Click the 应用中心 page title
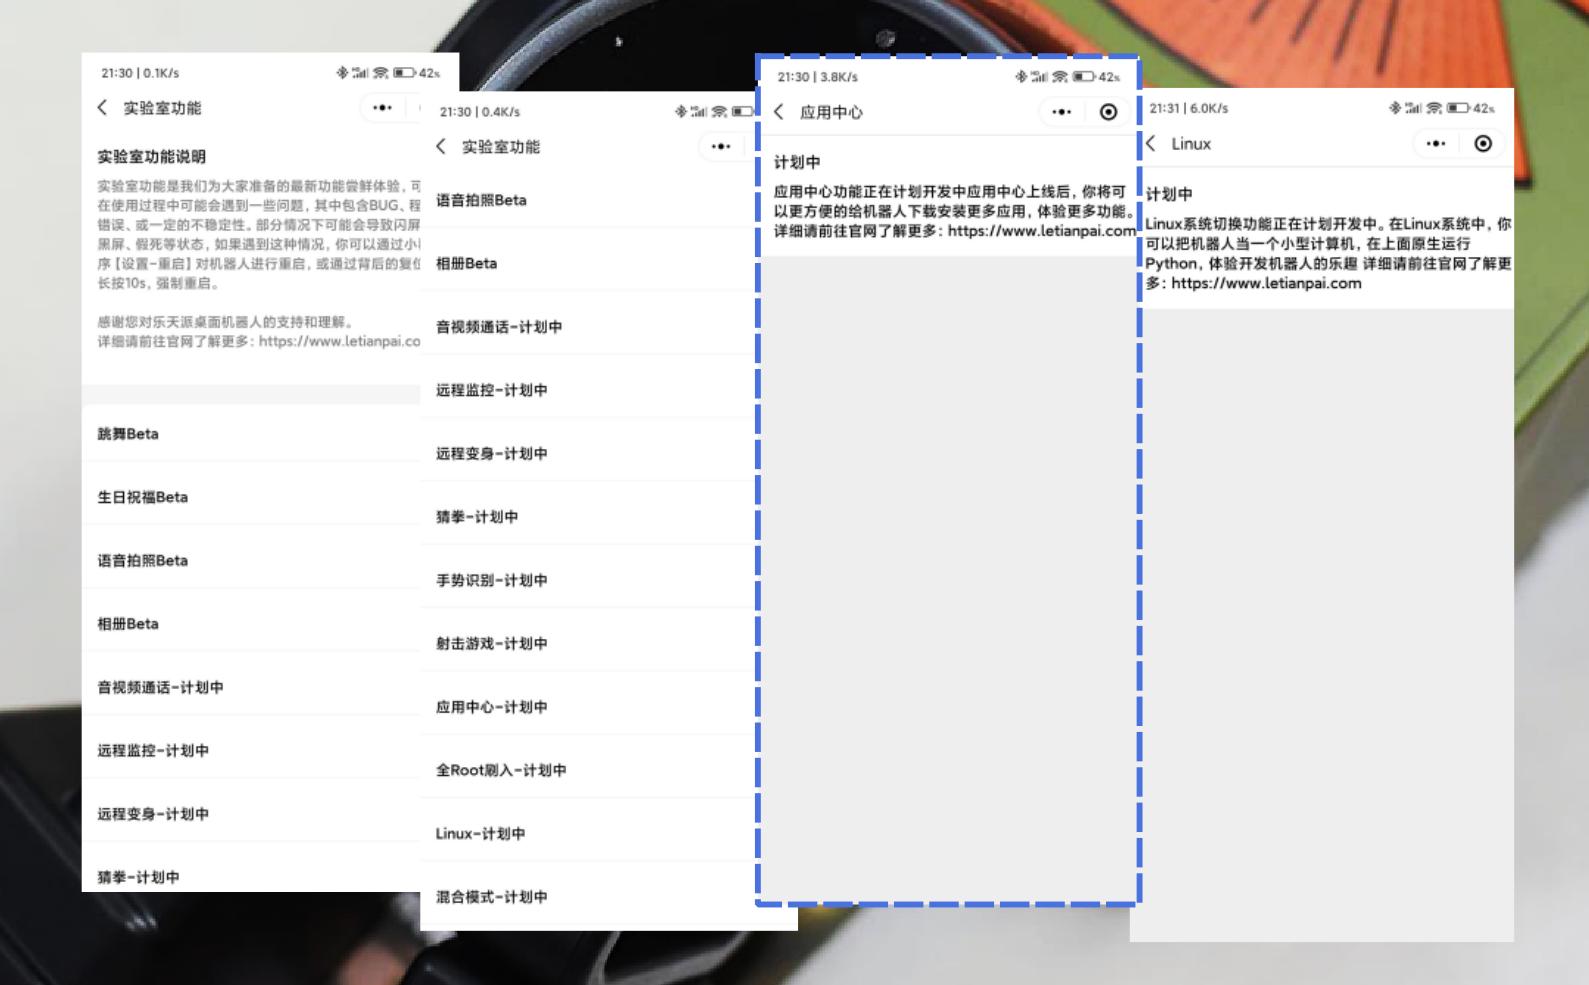 [x=831, y=112]
